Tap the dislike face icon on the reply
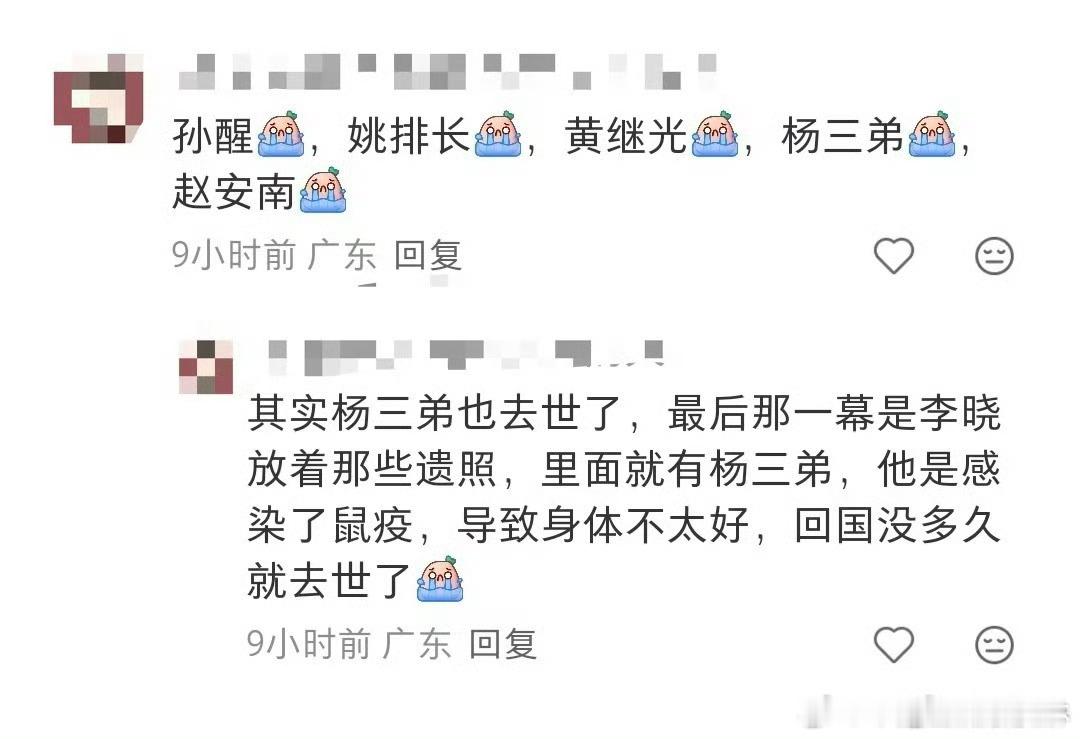Screen dimensions: 1080x739 pos(994,645)
